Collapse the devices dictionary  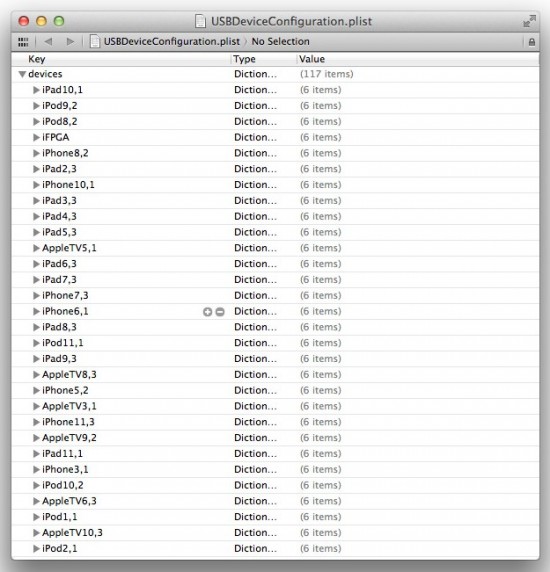pos(22,74)
